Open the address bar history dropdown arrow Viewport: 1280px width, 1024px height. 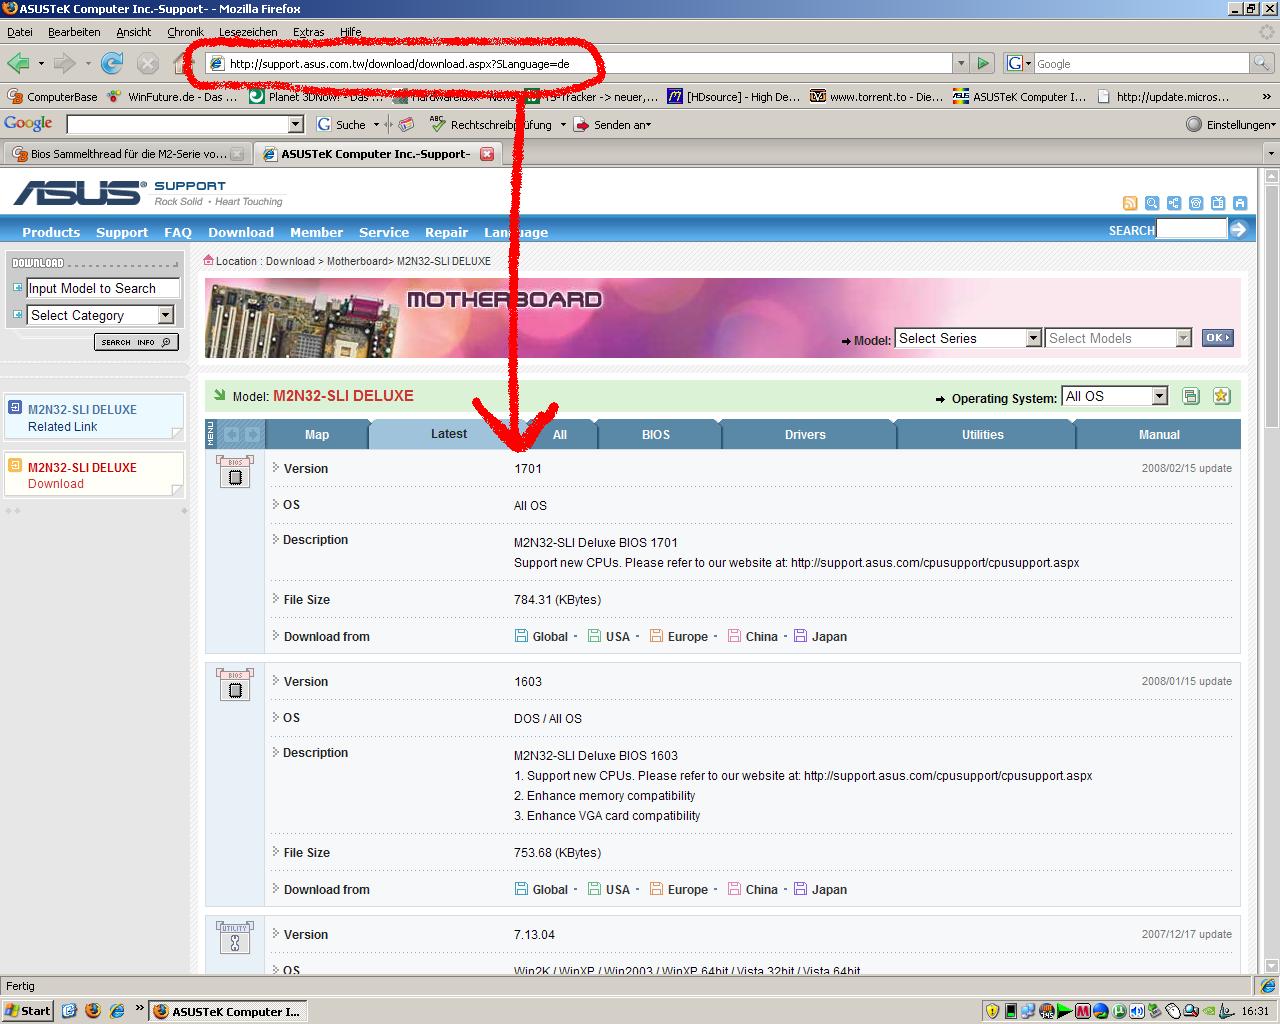tap(961, 63)
